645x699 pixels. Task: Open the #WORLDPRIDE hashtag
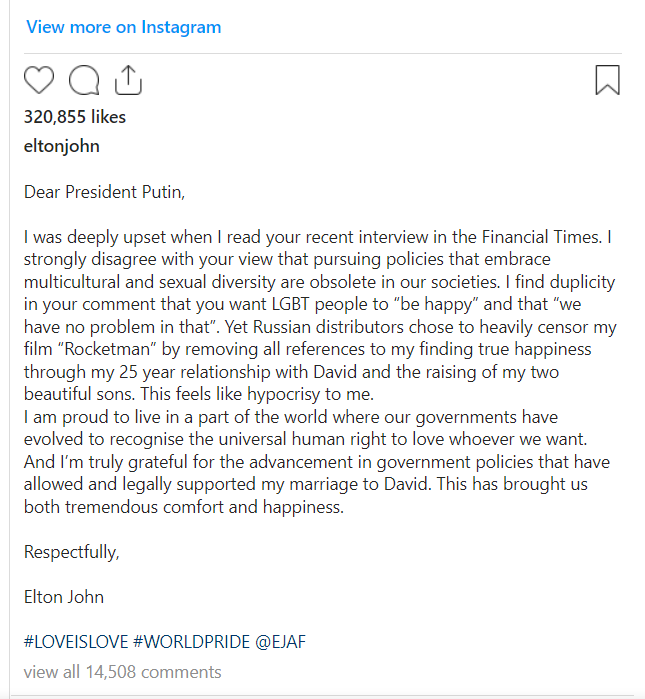pyautogui.click(x=192, y=642)
